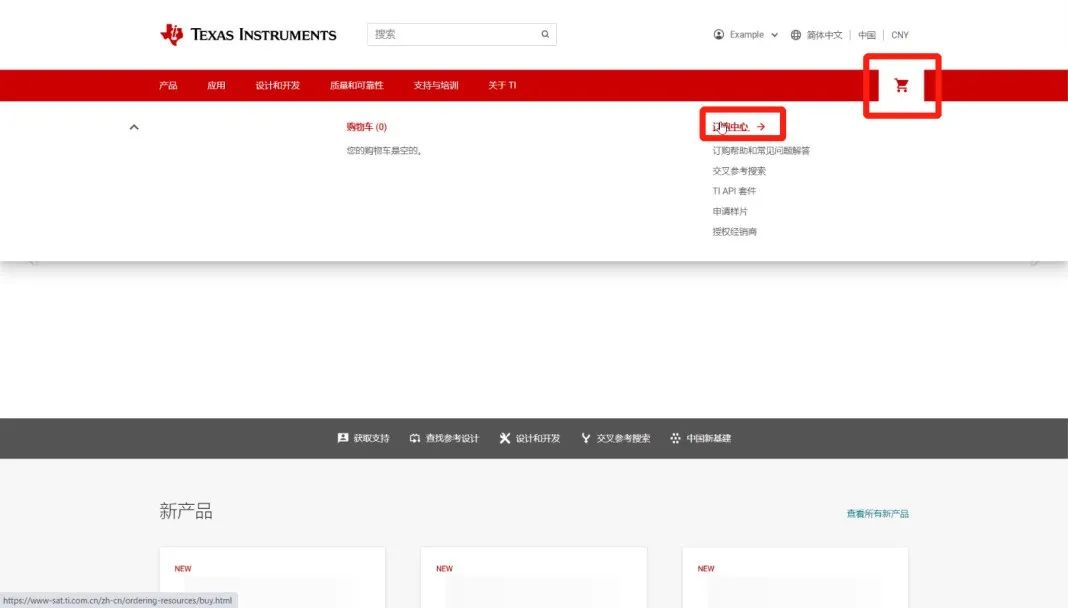Open 订单中心 link

click(x=731, y=126)
